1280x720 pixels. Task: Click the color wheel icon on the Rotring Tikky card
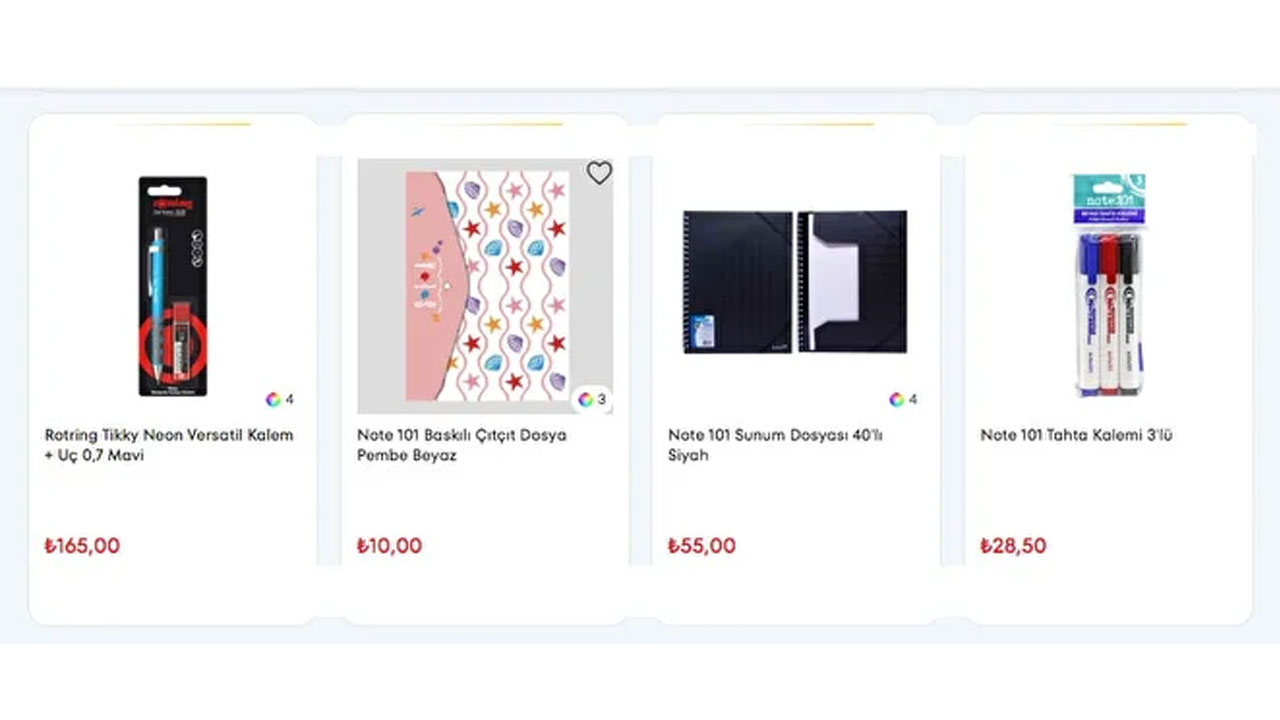[273, 399]
